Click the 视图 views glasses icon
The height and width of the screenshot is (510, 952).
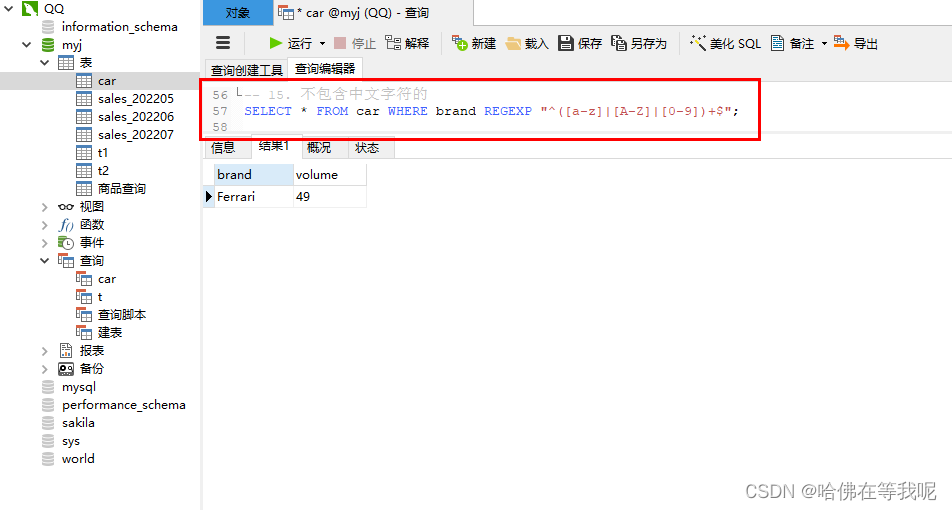[66, 207]
